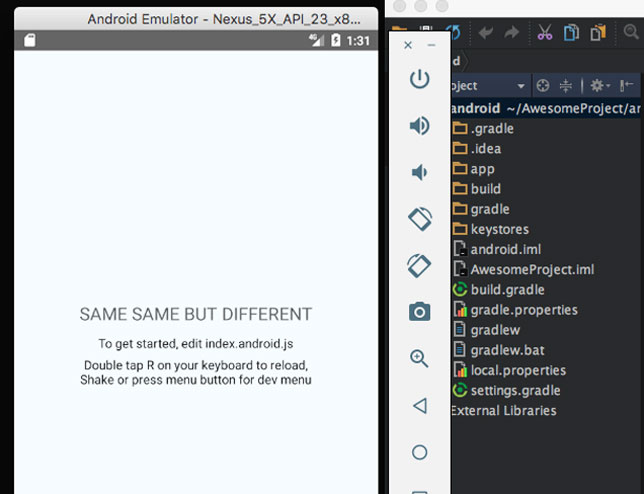Viewport: 644px width, 494px height.
Task: Select the android.iml file
Action: [497, 249]
